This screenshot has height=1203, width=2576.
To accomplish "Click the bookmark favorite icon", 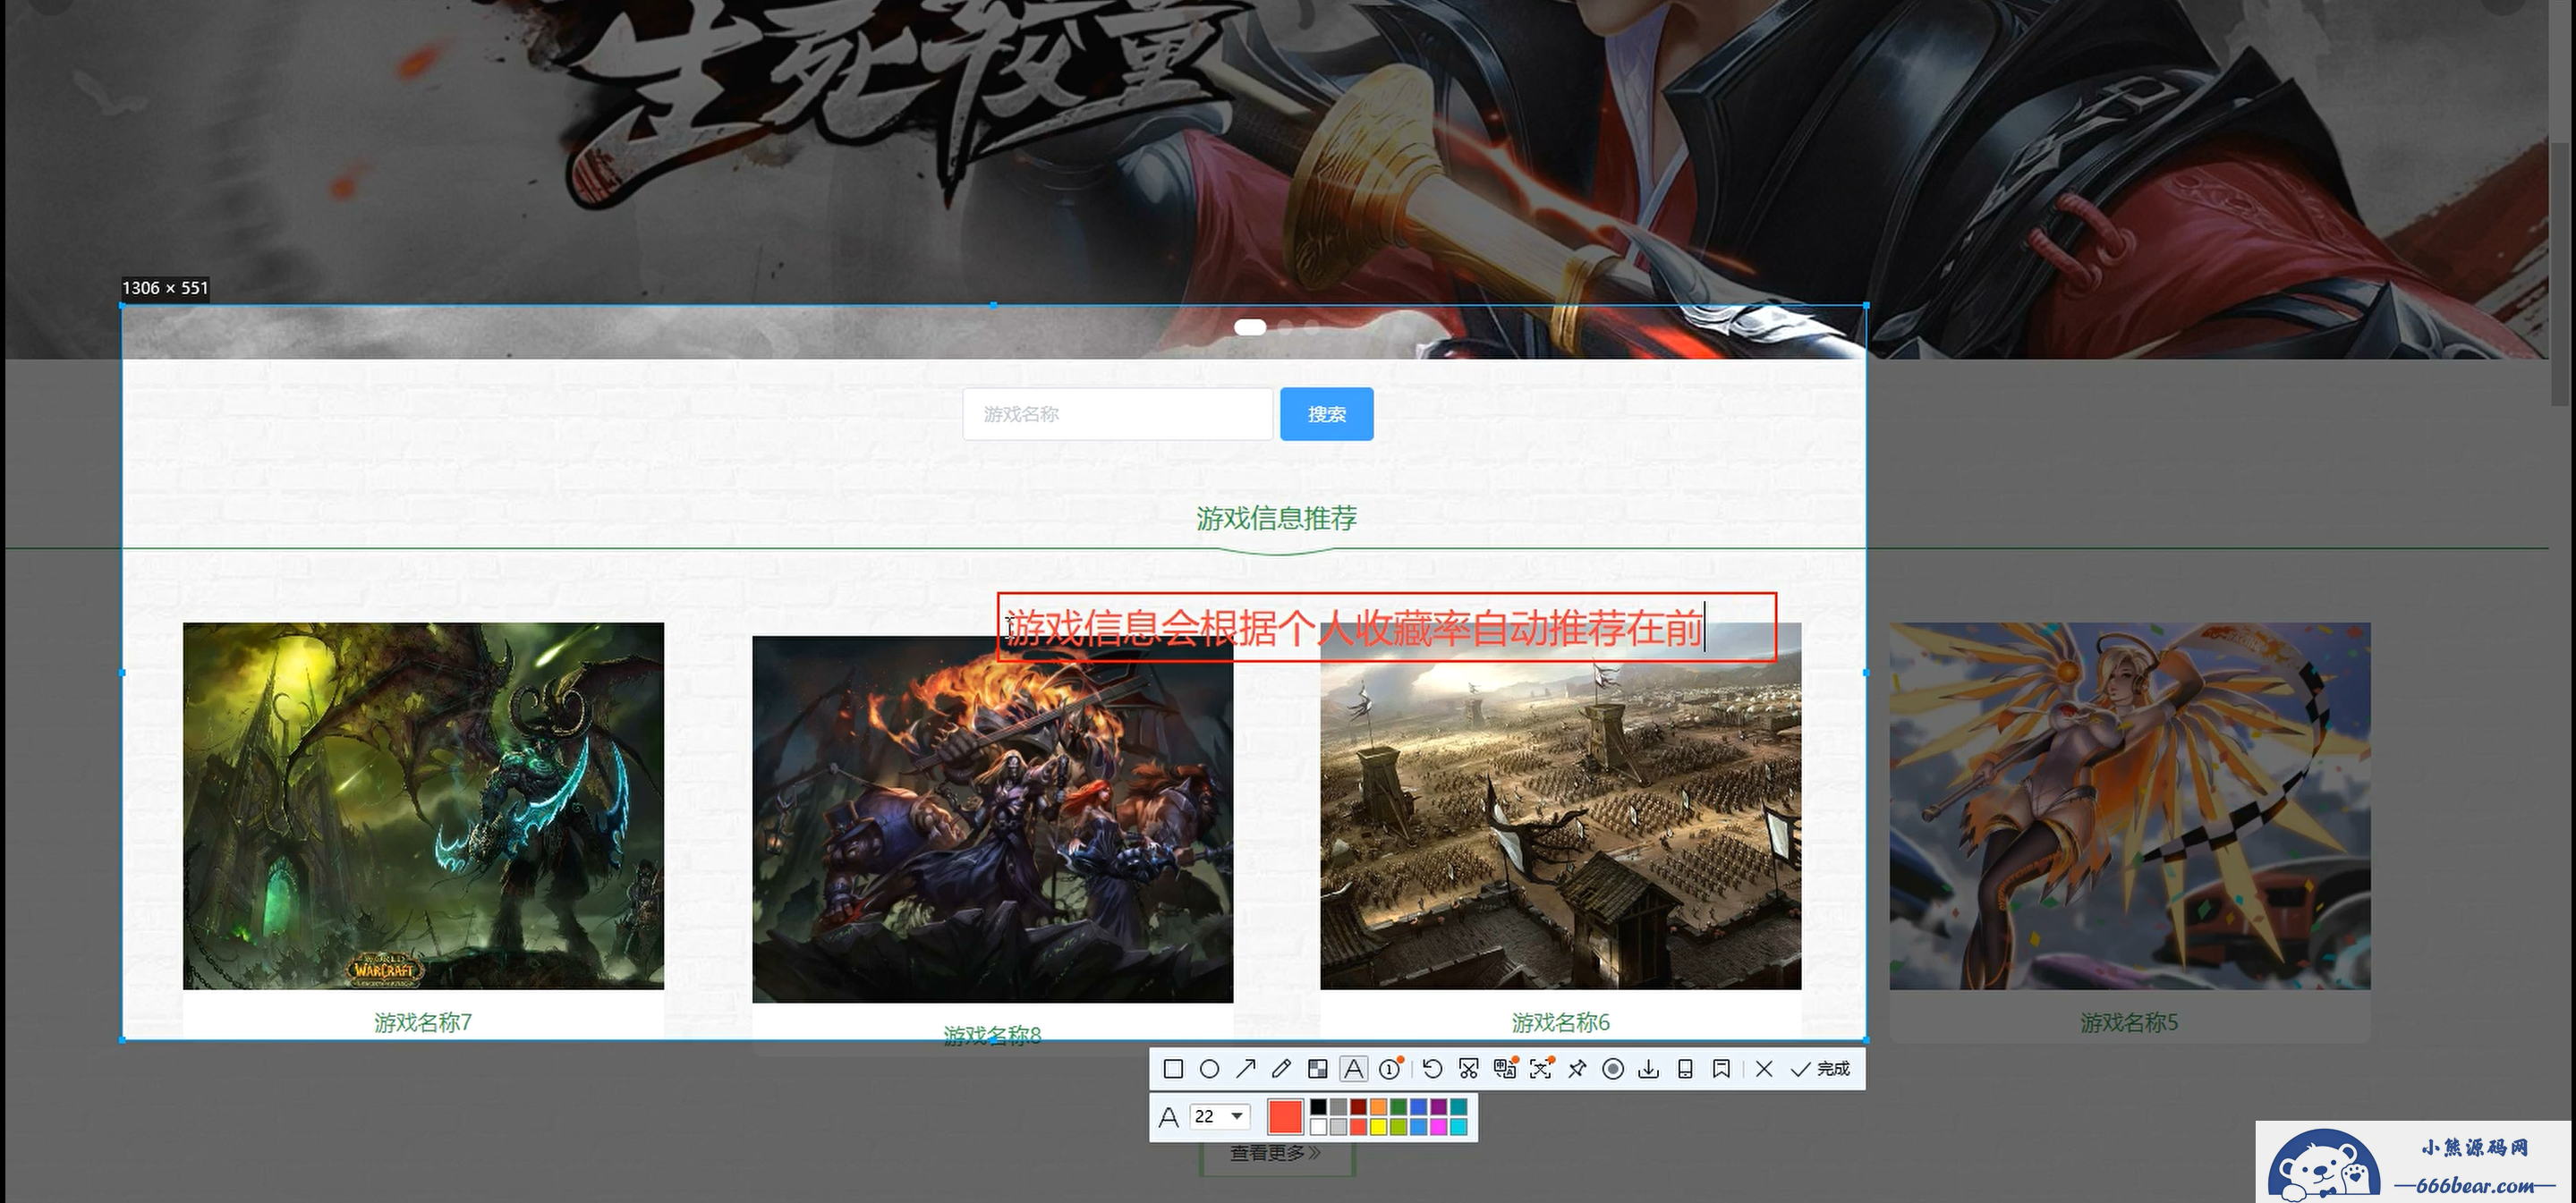I will tap(1721, 1069).
